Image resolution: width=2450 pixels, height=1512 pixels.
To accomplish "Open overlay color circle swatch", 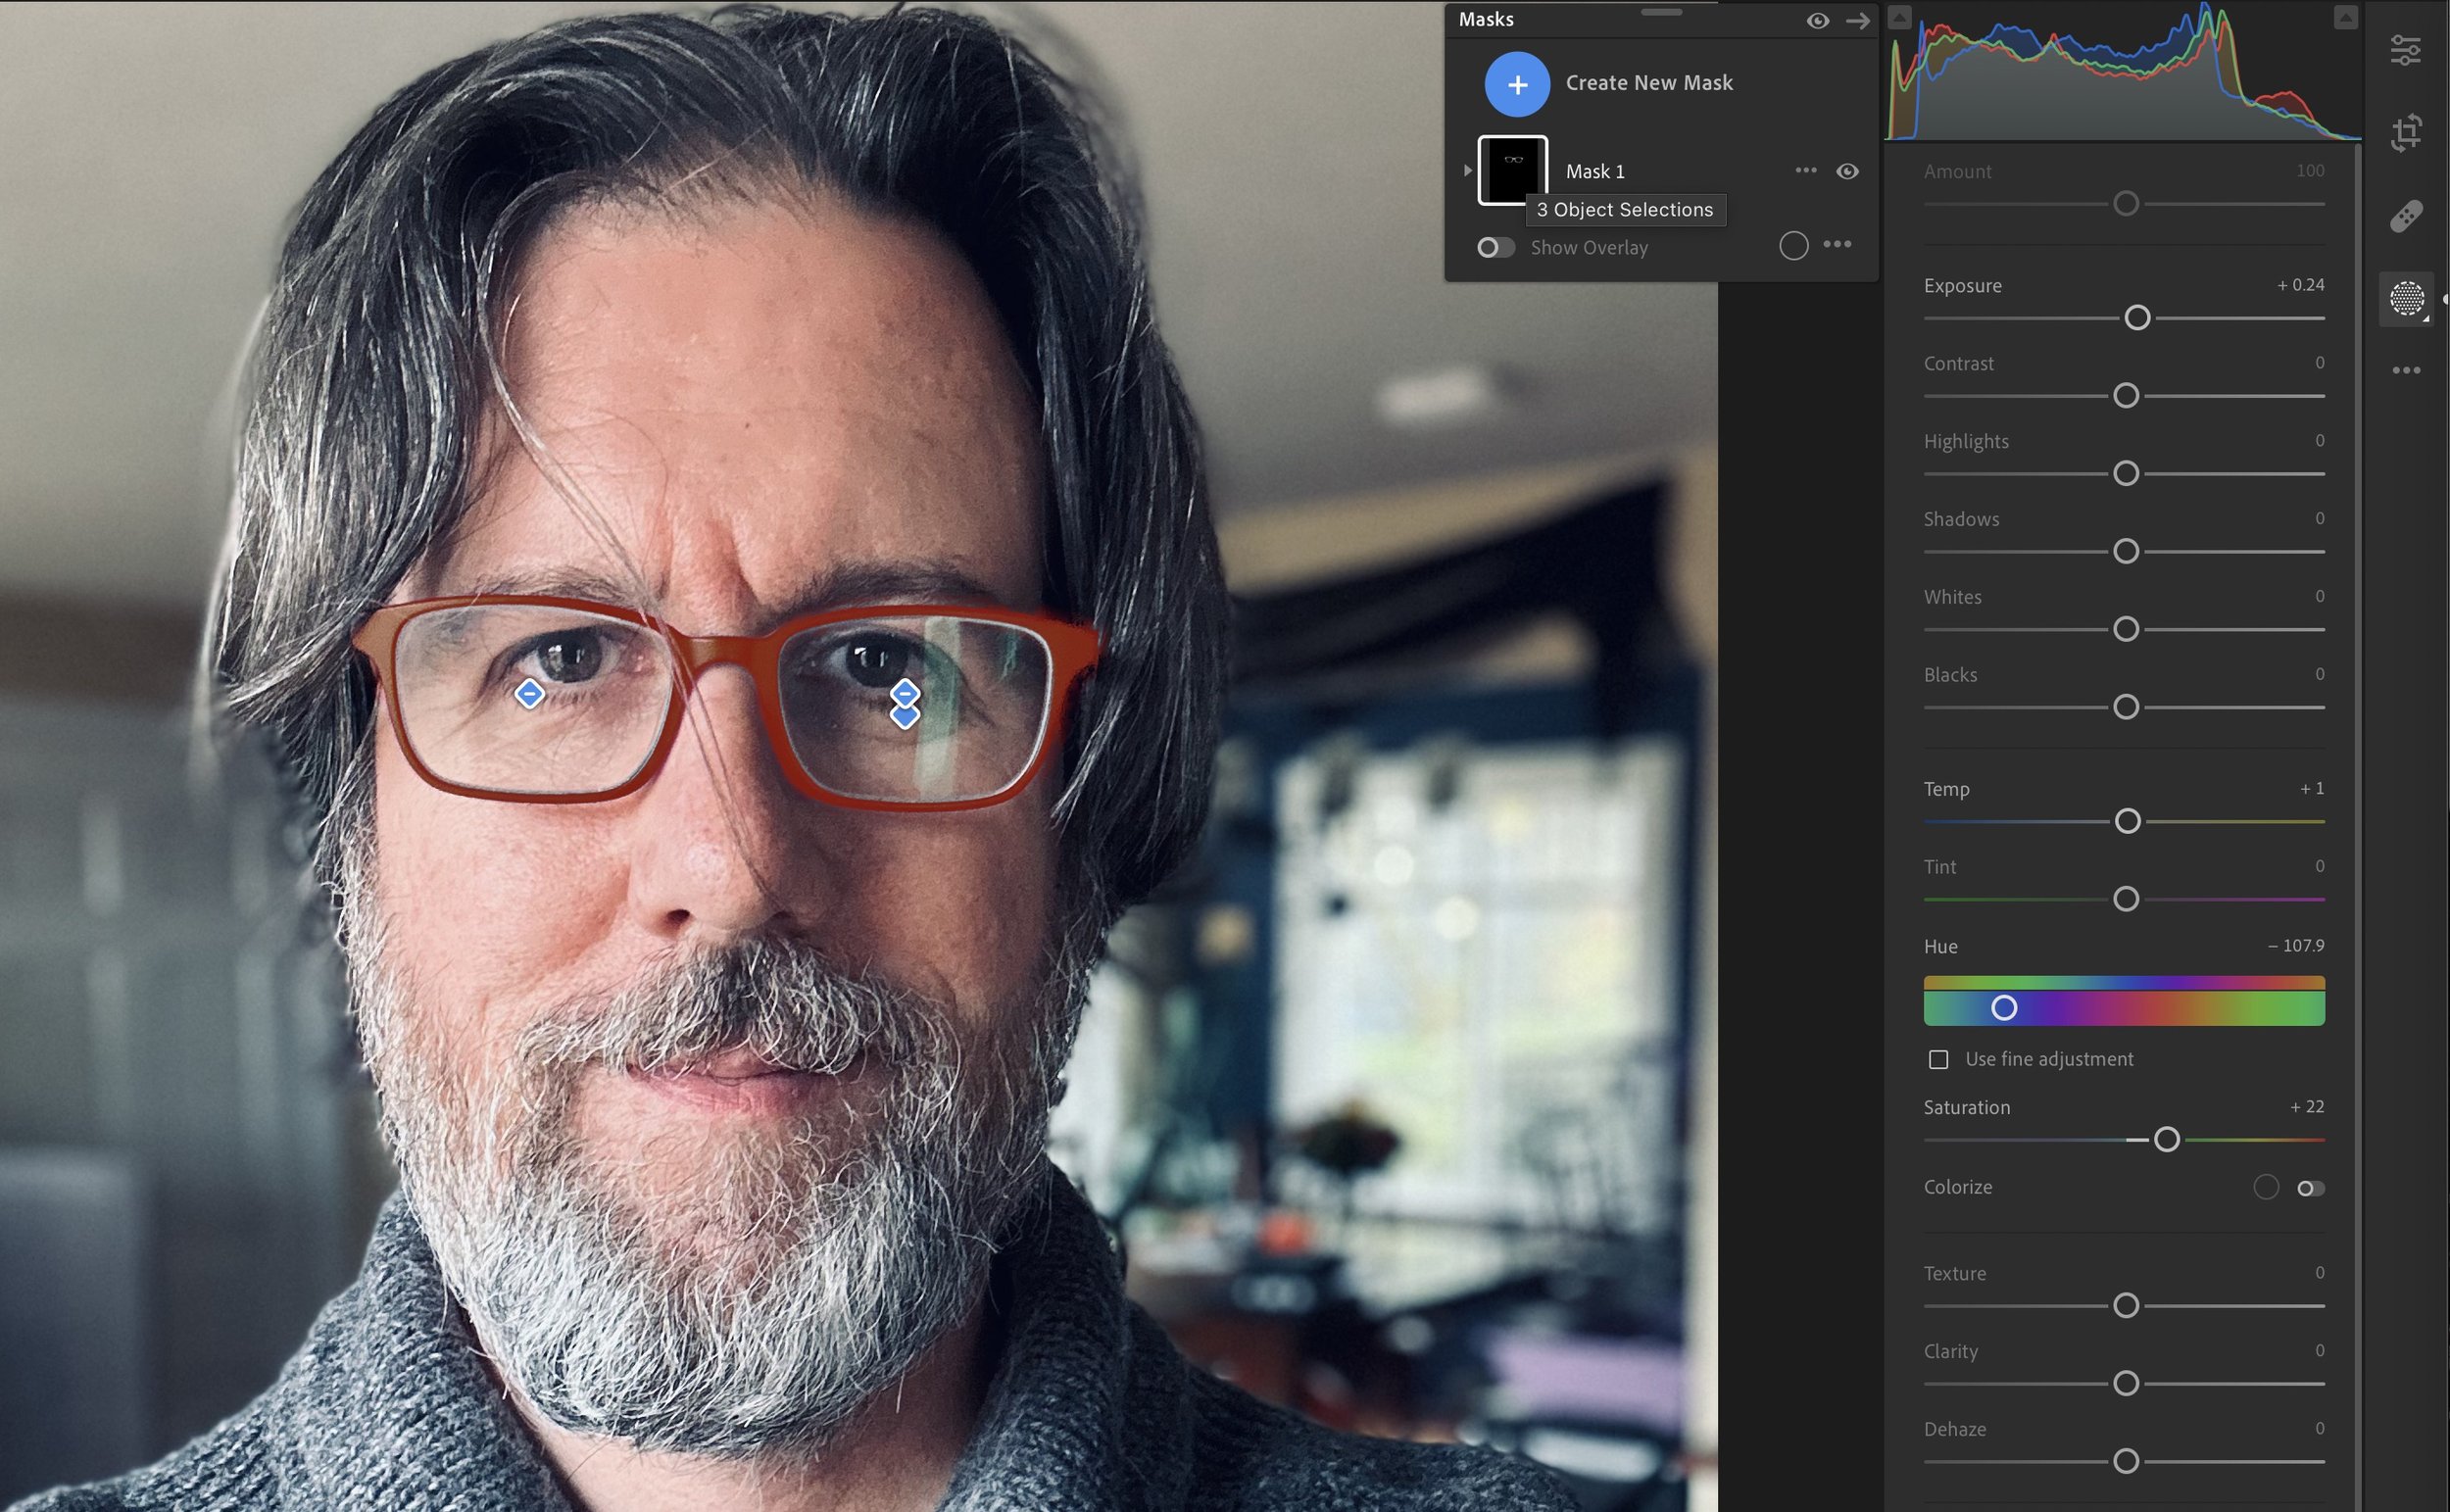I will pyautogui.click(x=1794, y=246).
